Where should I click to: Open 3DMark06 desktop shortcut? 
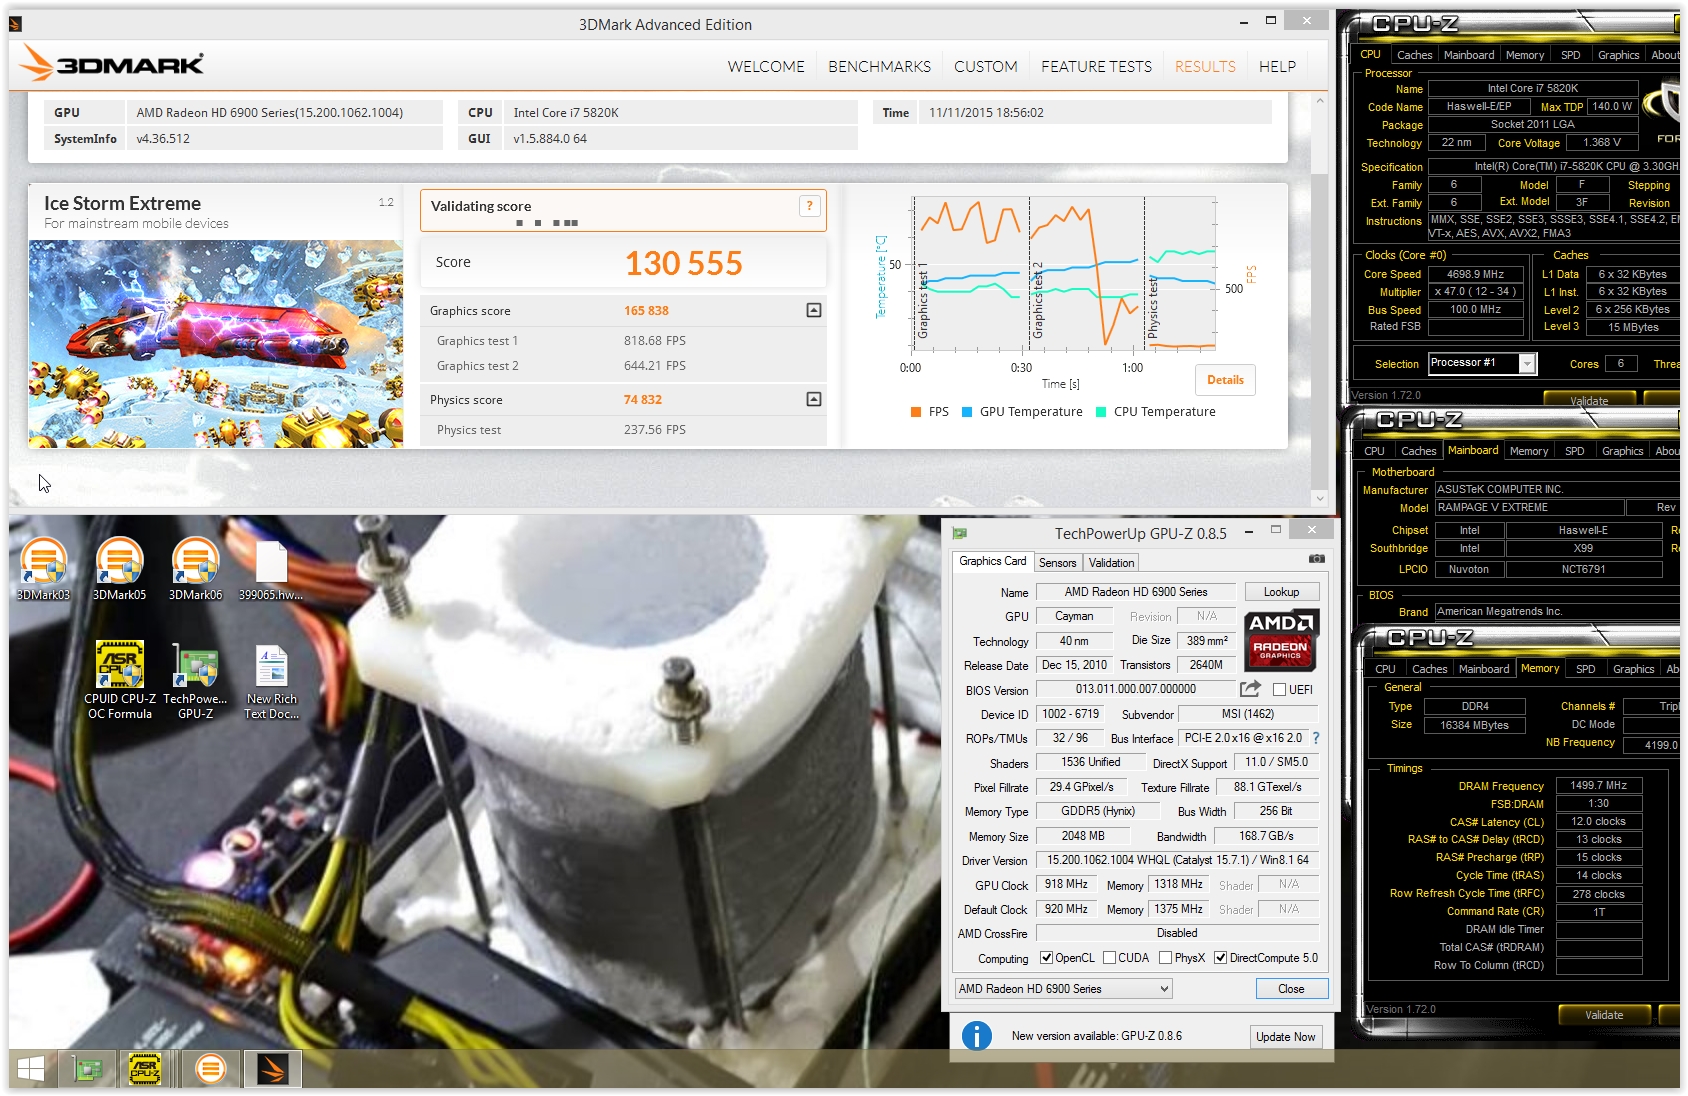coord(195,570)
